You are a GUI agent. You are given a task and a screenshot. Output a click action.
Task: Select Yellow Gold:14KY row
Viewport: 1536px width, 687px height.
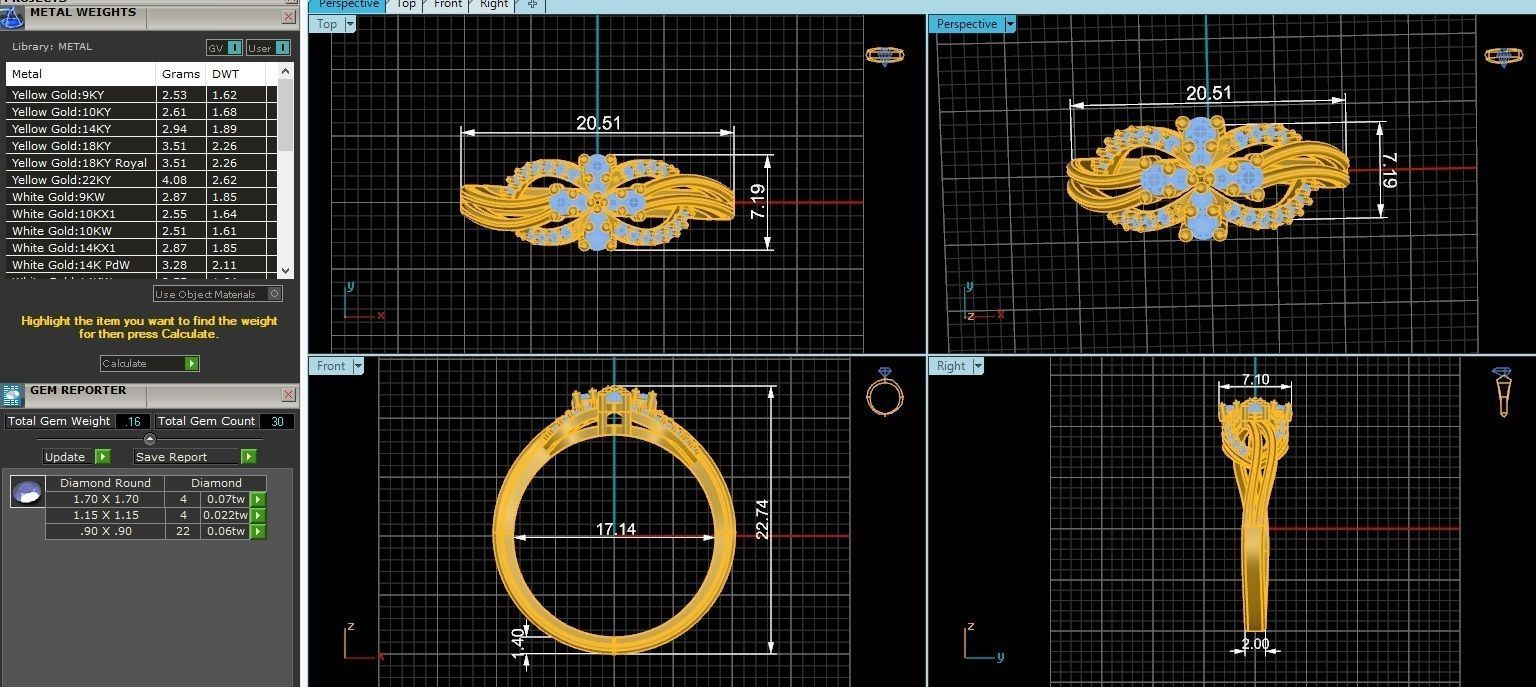[x=142, y=129]
